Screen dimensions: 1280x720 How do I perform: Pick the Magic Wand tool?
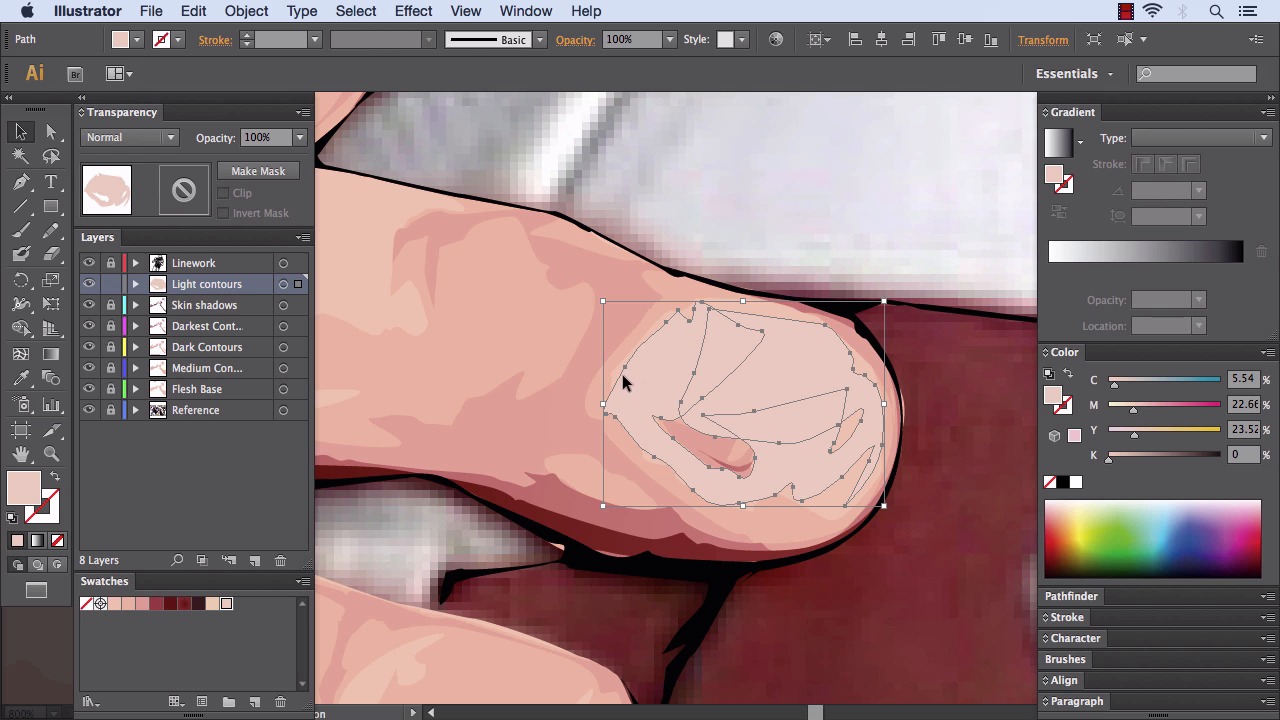[21, 157]
